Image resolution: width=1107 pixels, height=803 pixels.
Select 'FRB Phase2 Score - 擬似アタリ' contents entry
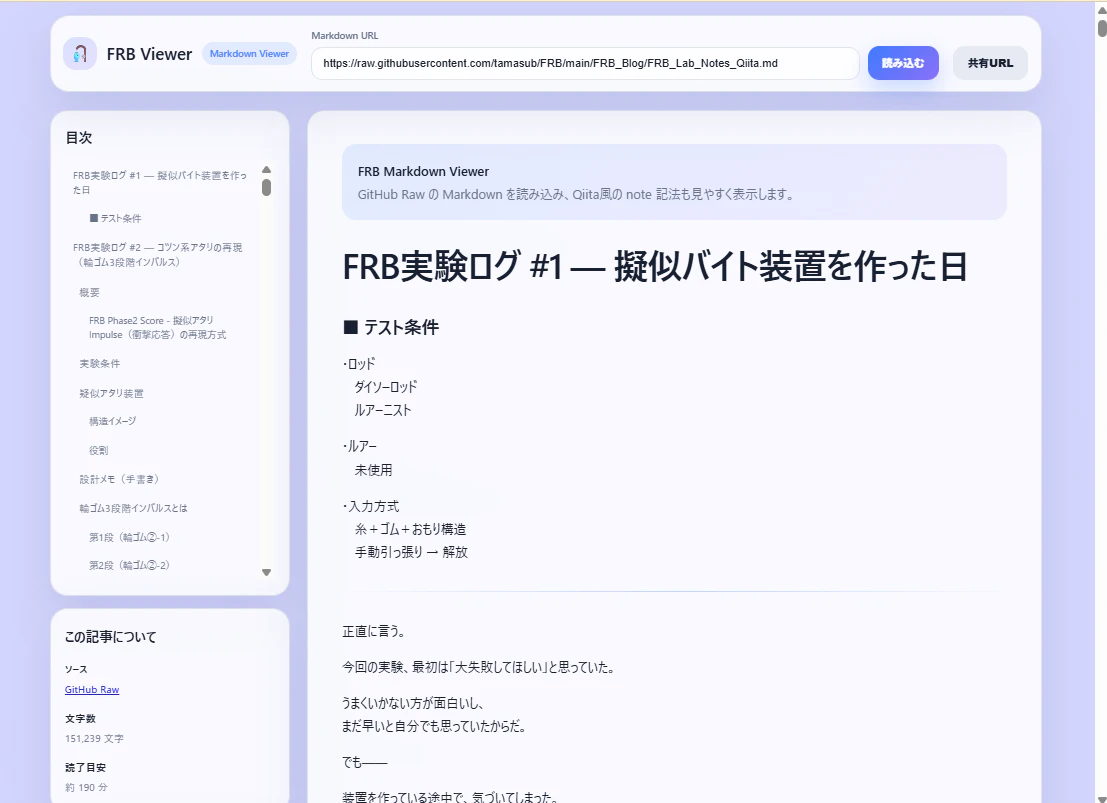(x=157, y=328)
